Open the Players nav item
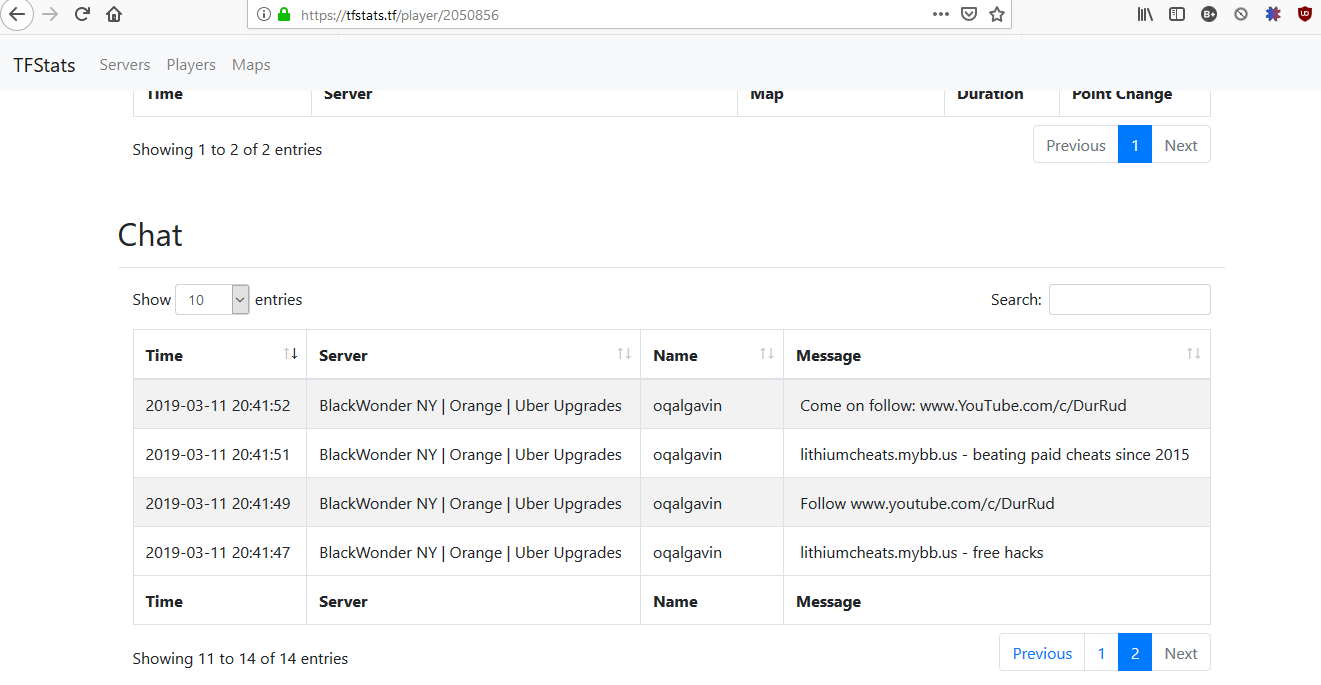This screenshot has height=685, width=1321. 191,65
